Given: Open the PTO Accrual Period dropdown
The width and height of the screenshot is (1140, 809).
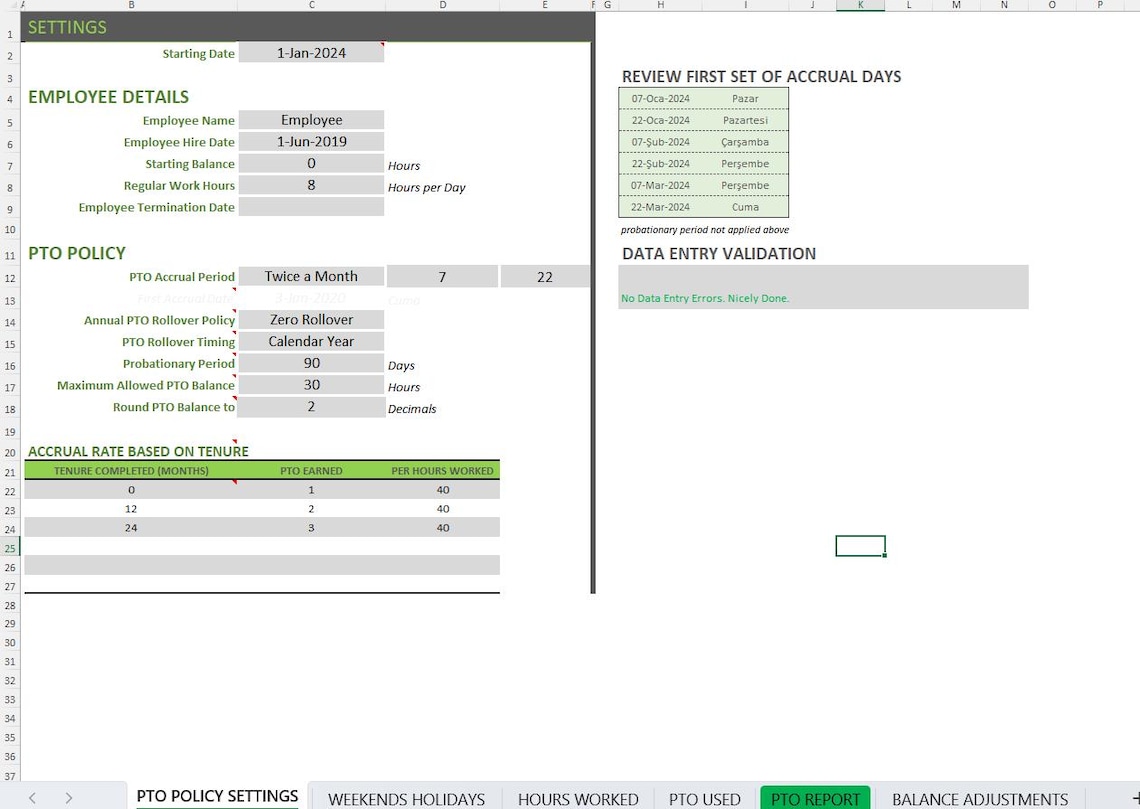Looking at the screenshot, I should 310,276.
